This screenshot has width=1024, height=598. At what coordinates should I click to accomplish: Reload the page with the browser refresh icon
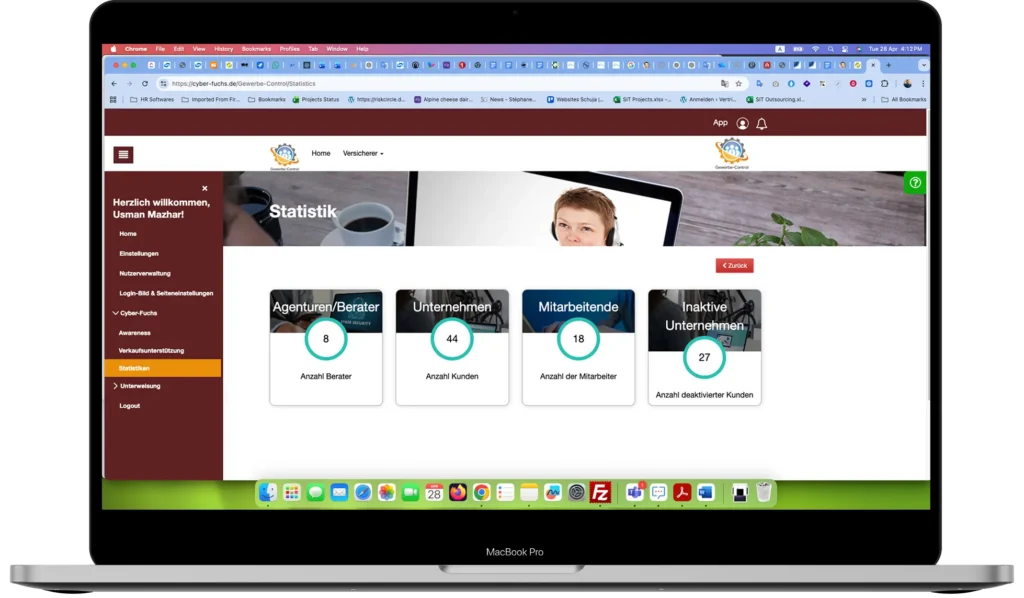(x=145, y=84)
